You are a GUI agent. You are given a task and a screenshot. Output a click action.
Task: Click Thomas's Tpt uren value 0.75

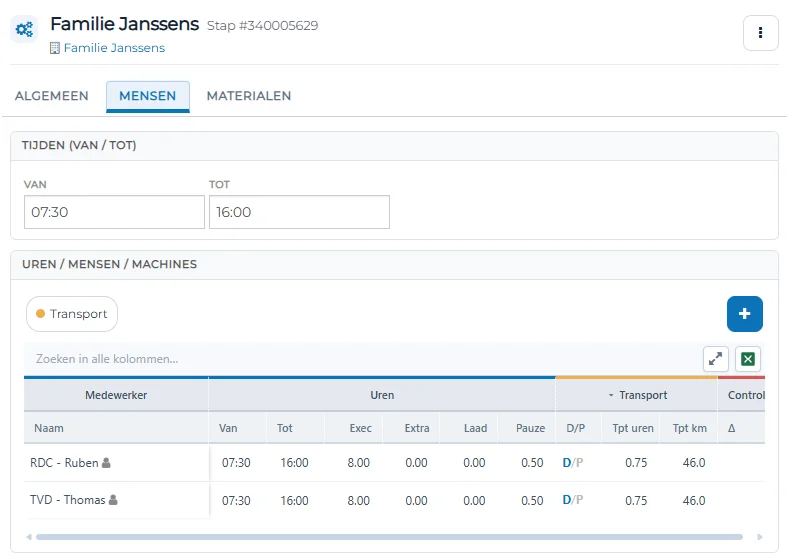(x=636, y=501)
